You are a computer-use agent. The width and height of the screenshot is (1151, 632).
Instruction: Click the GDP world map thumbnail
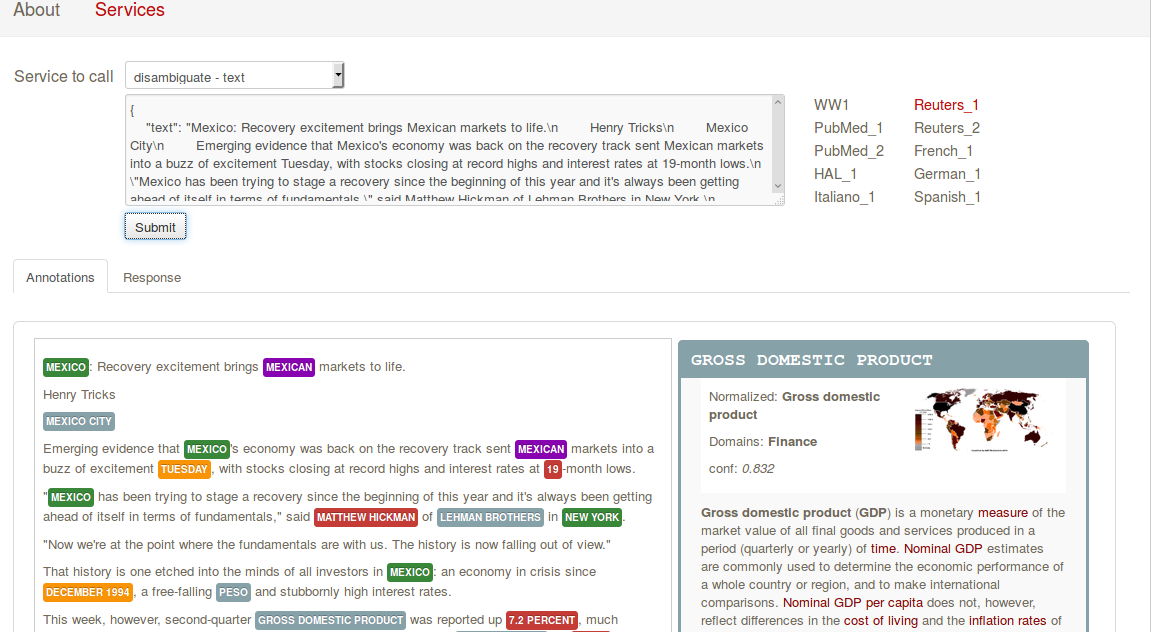(x=981, y=421)
